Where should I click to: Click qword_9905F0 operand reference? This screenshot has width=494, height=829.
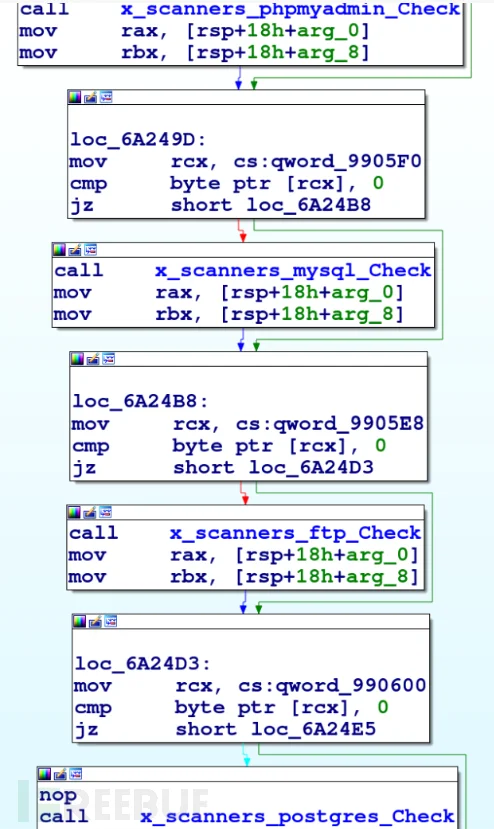point(346,162)
